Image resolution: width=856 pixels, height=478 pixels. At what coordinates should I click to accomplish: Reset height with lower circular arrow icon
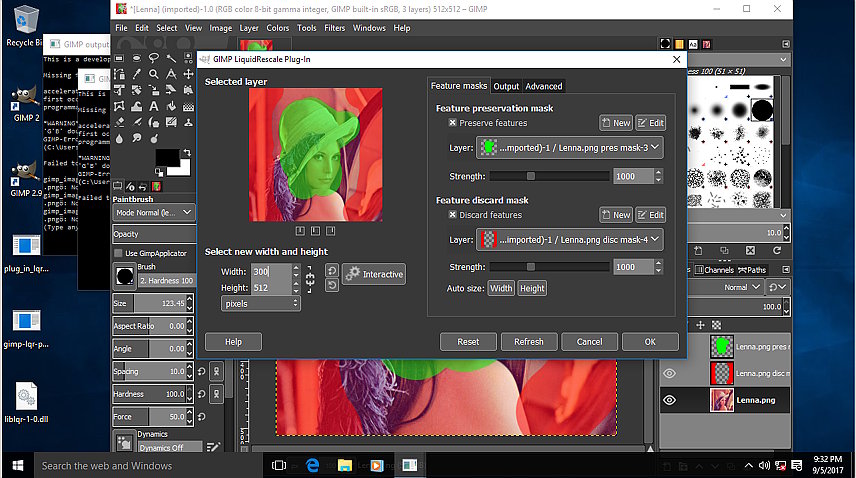point(331,285)
